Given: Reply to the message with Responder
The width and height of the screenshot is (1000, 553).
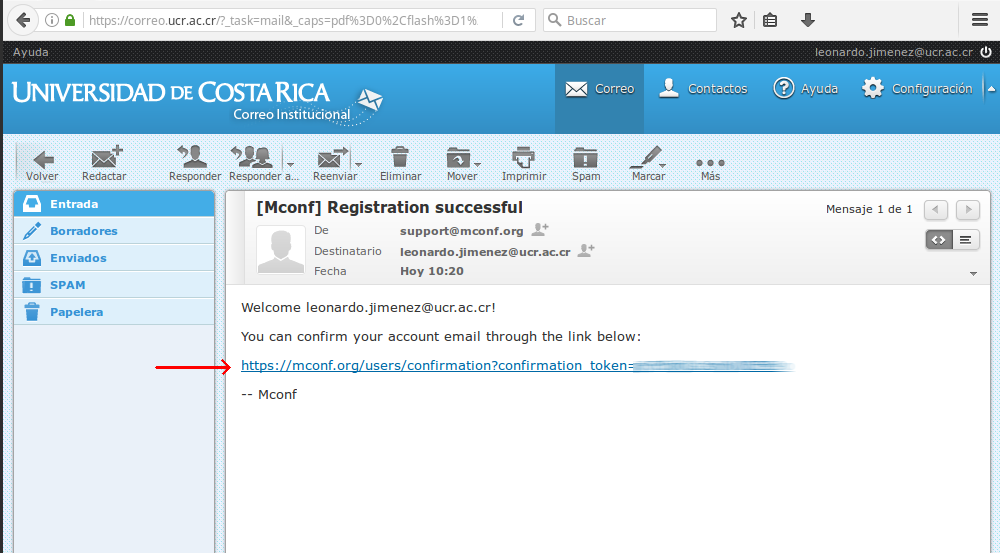Looking at the screenshot, I should tap(194, 160).
